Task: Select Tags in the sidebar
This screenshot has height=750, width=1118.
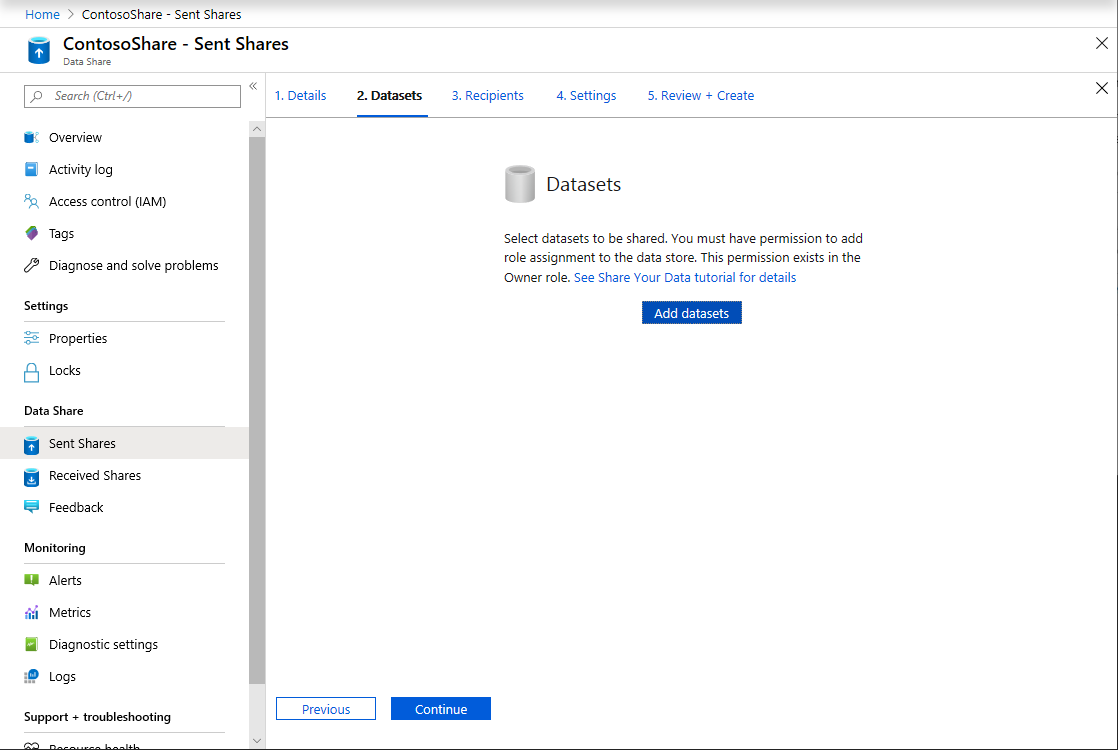Action: click(x=63, y=233)
